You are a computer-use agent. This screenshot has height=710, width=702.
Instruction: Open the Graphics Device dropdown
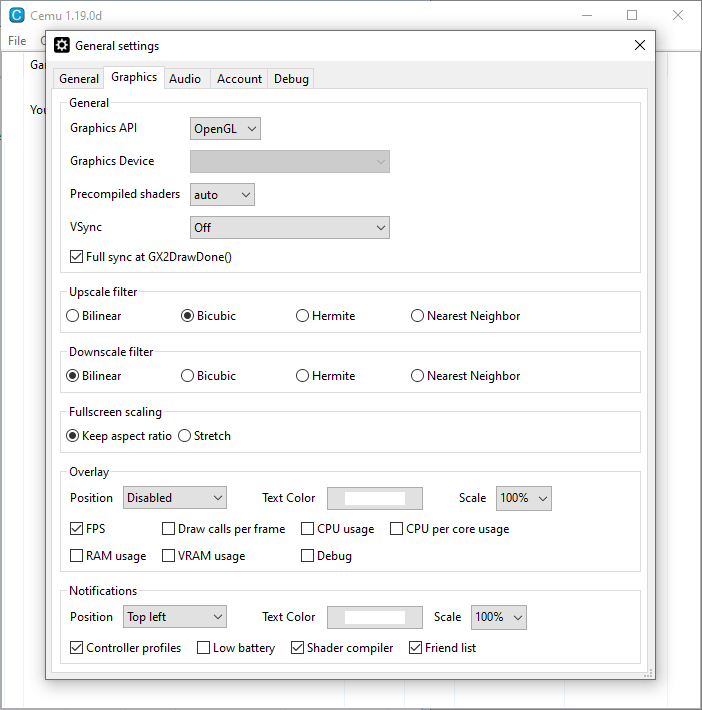click(290, 162)
